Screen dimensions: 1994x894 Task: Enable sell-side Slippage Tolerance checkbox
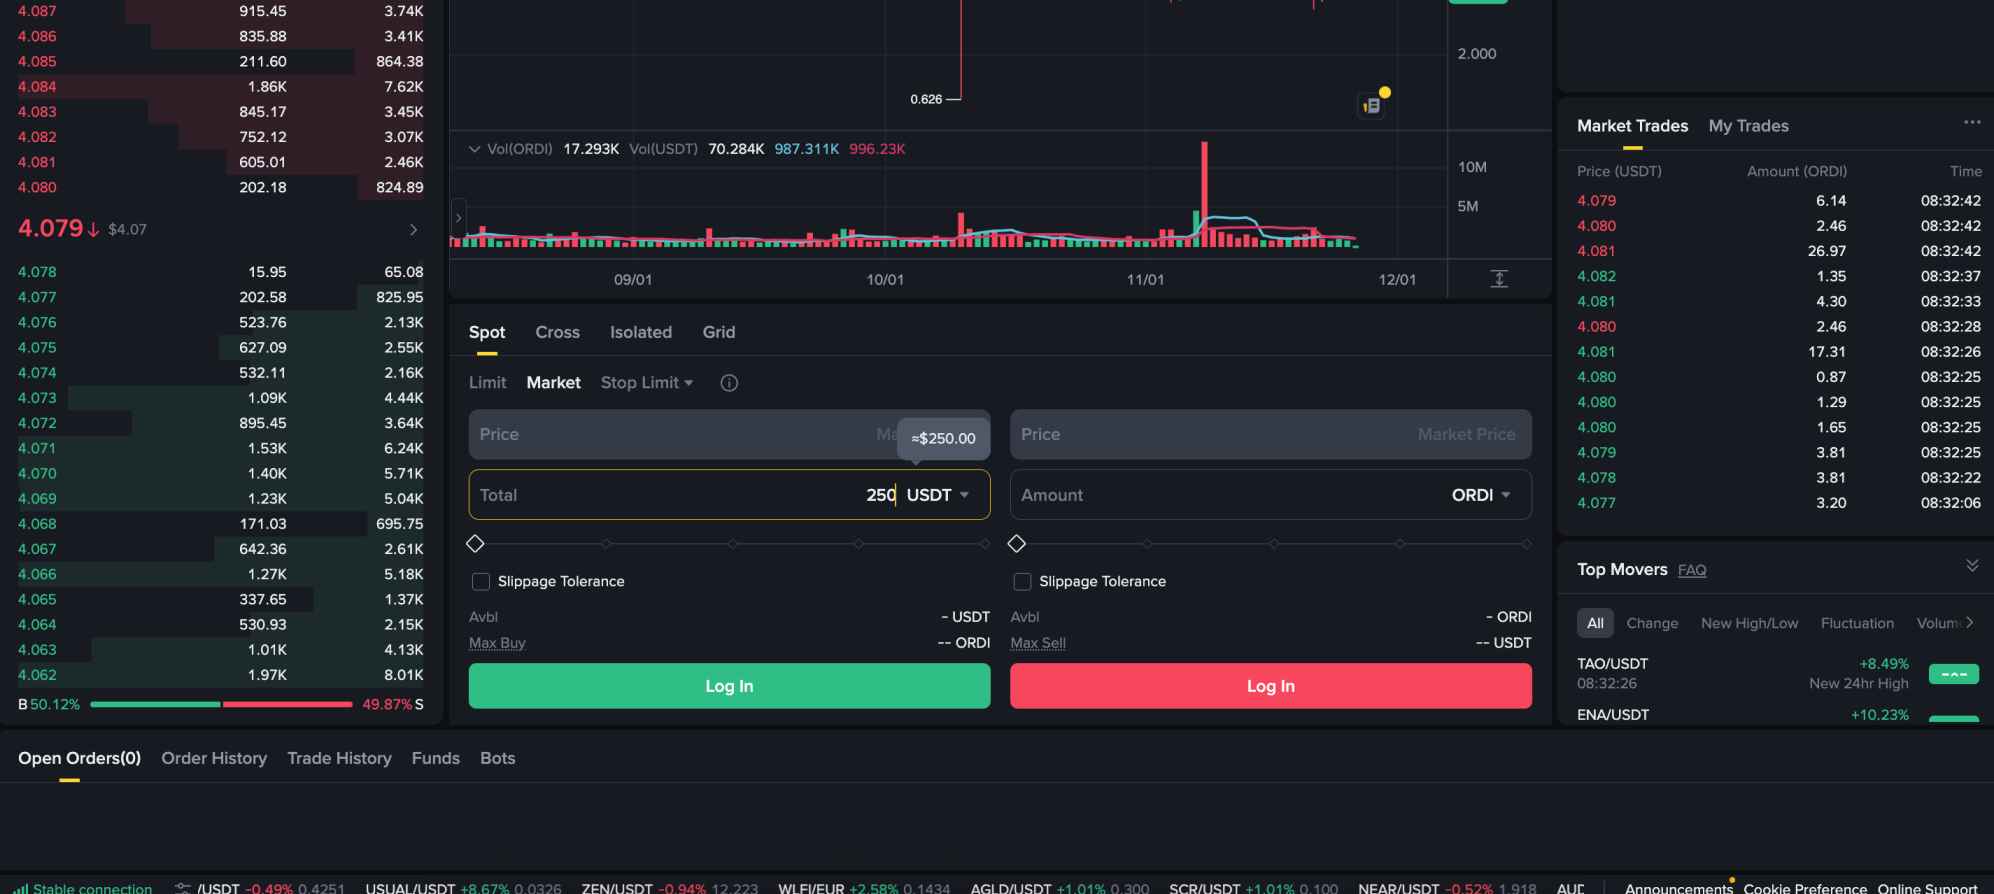tap(1022, 581)
